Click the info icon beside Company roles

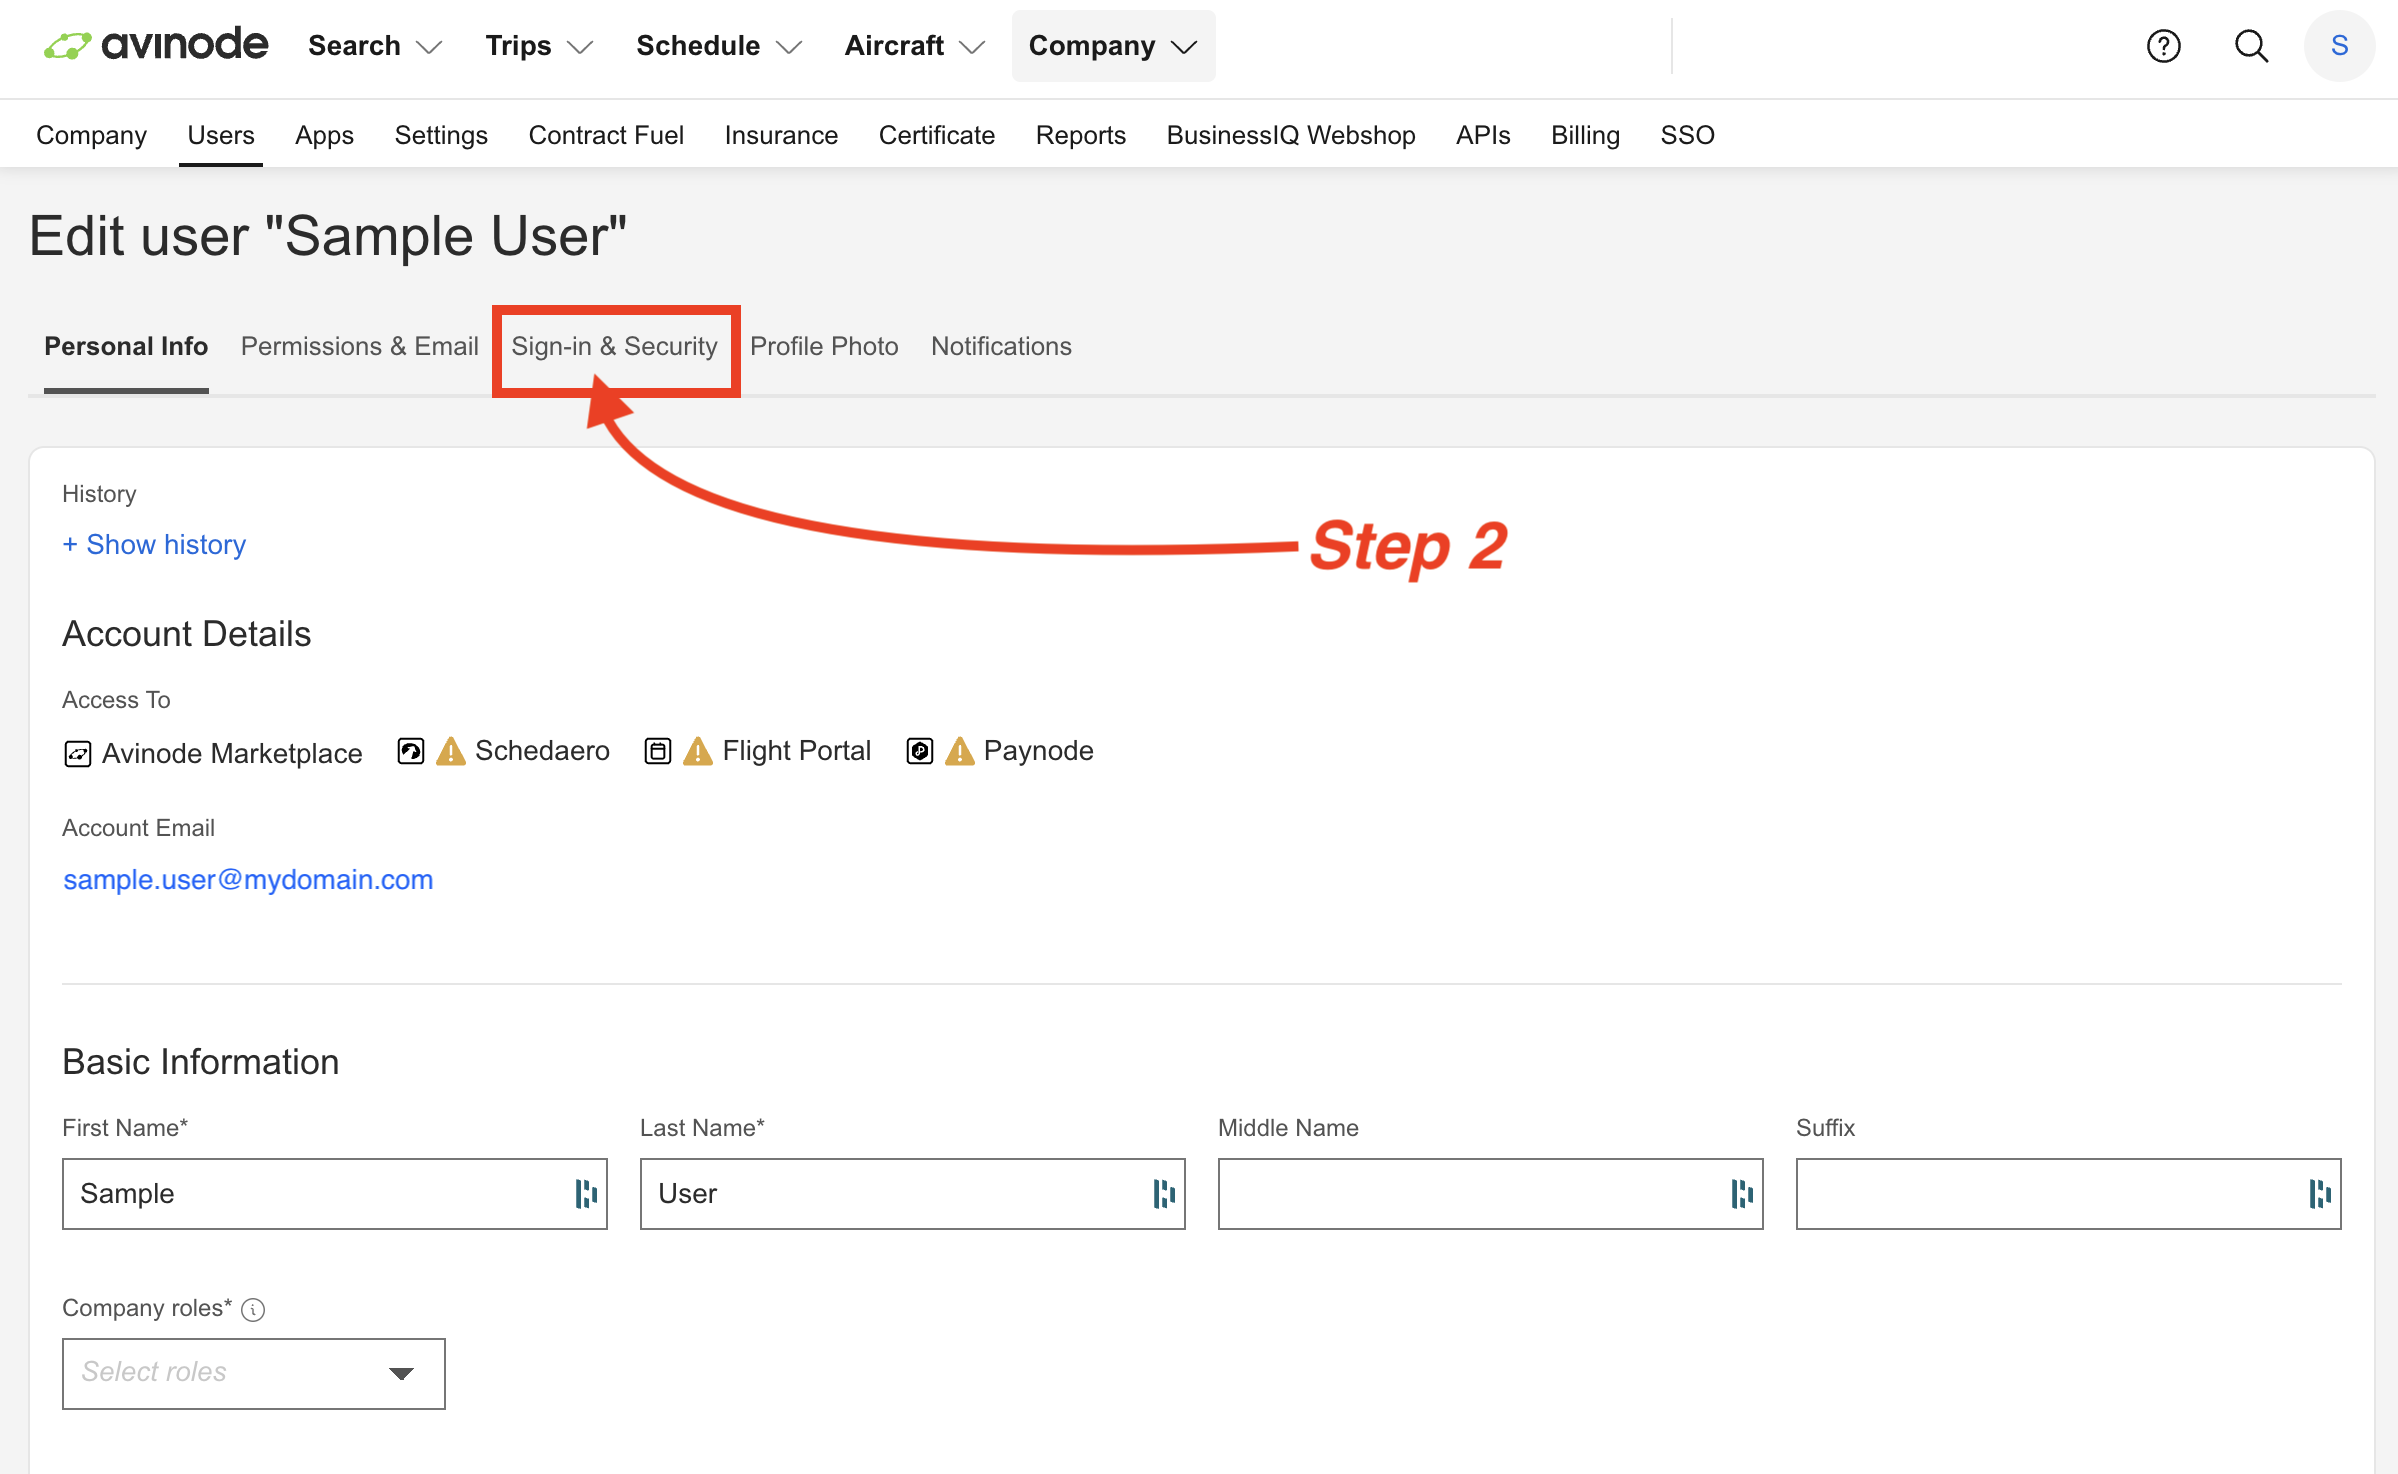(x=254, y=1309)
